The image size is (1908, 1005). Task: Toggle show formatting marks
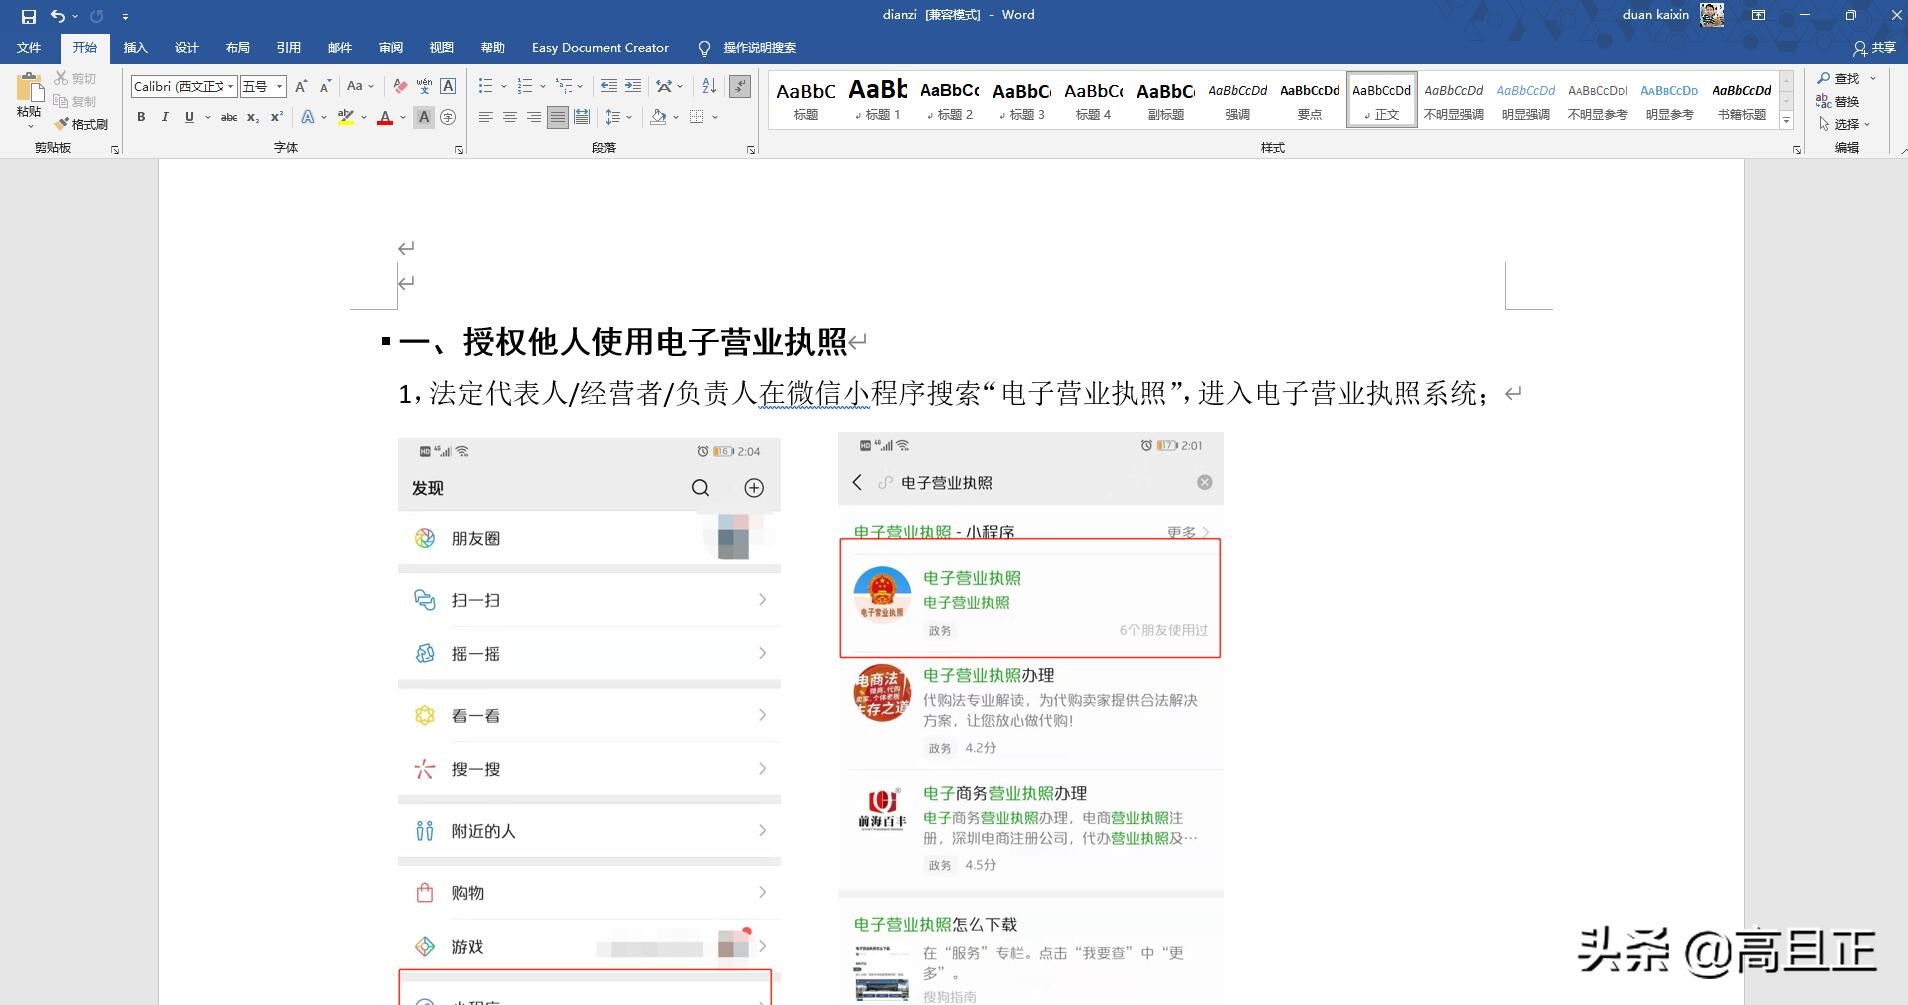click(739, 86)
